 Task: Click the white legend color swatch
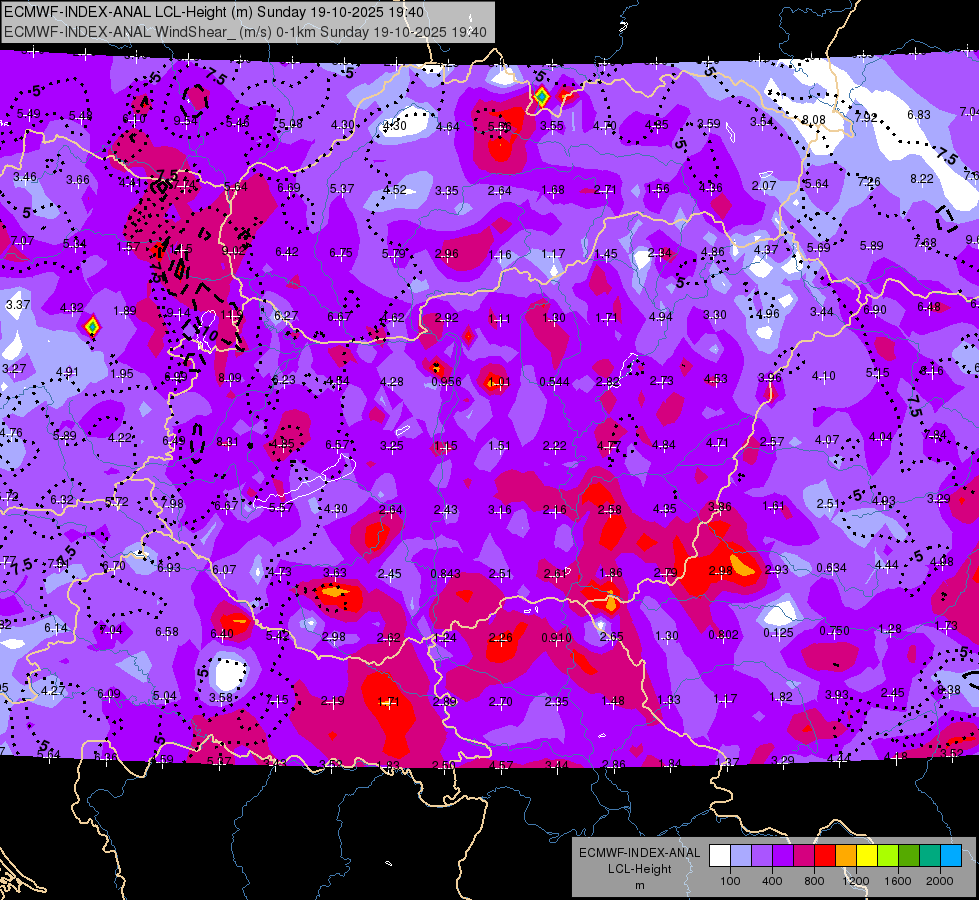pos(720,856)
